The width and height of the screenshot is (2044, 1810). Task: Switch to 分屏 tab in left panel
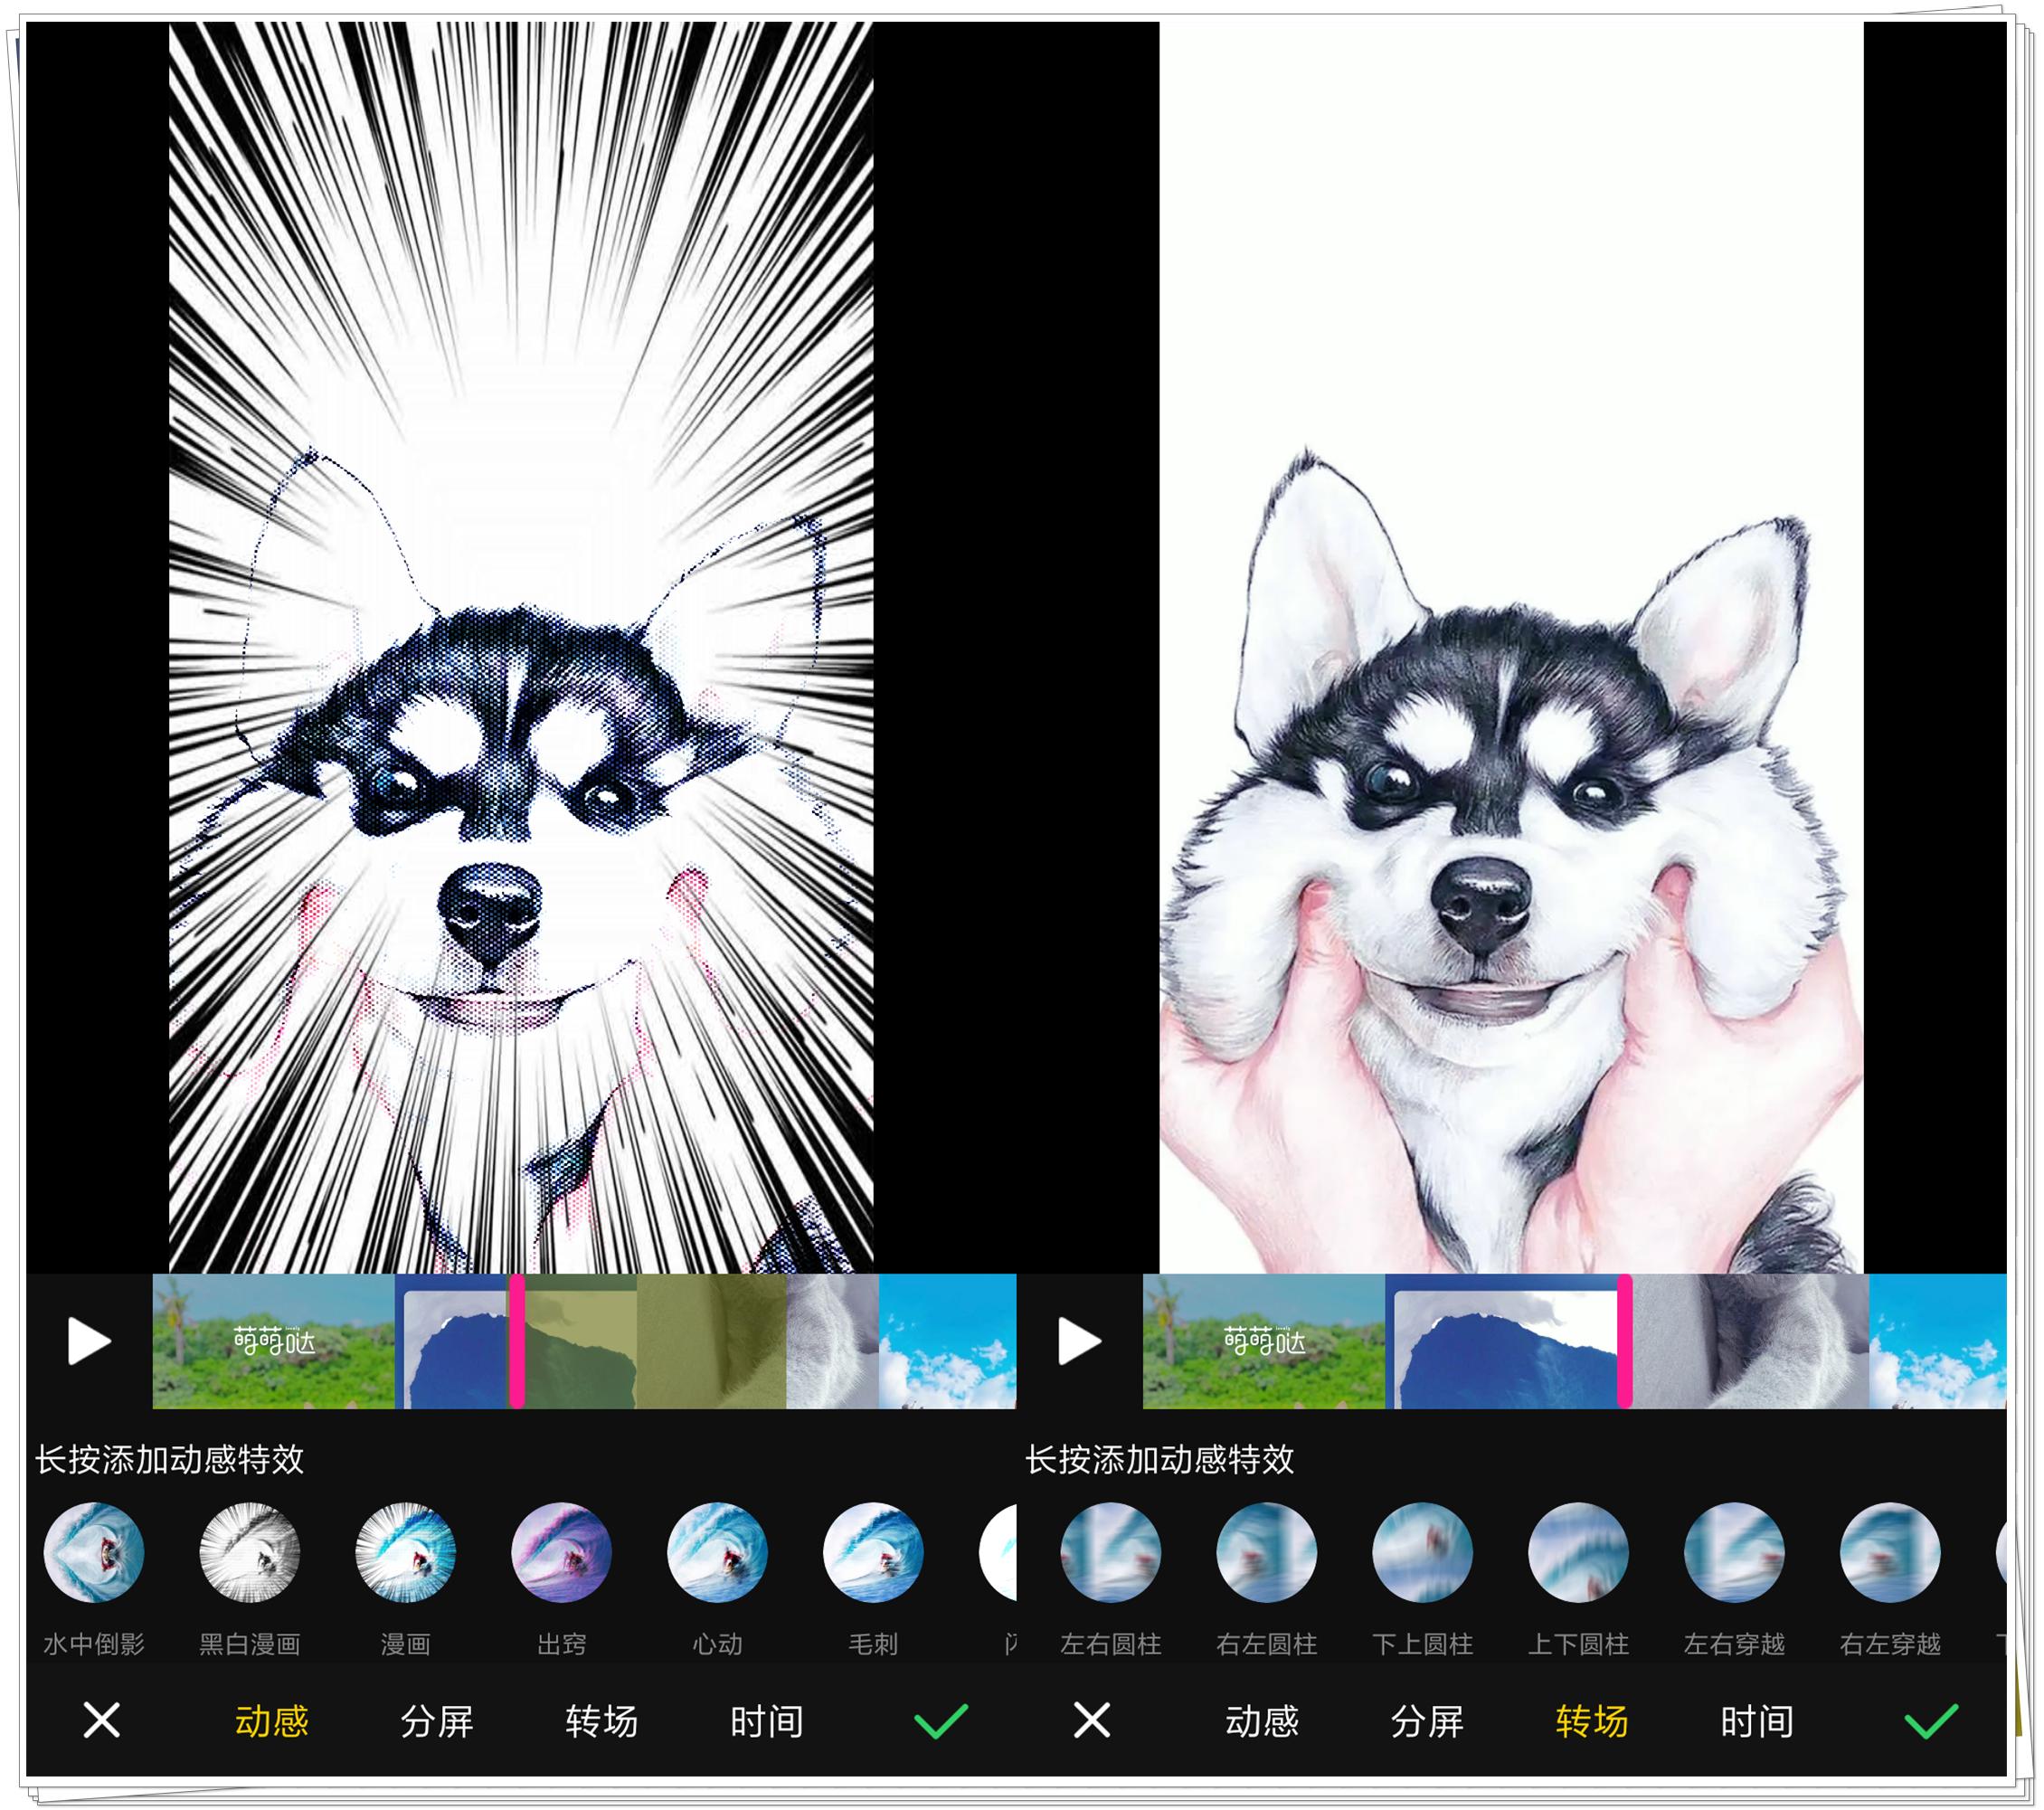coord(437,1721)
